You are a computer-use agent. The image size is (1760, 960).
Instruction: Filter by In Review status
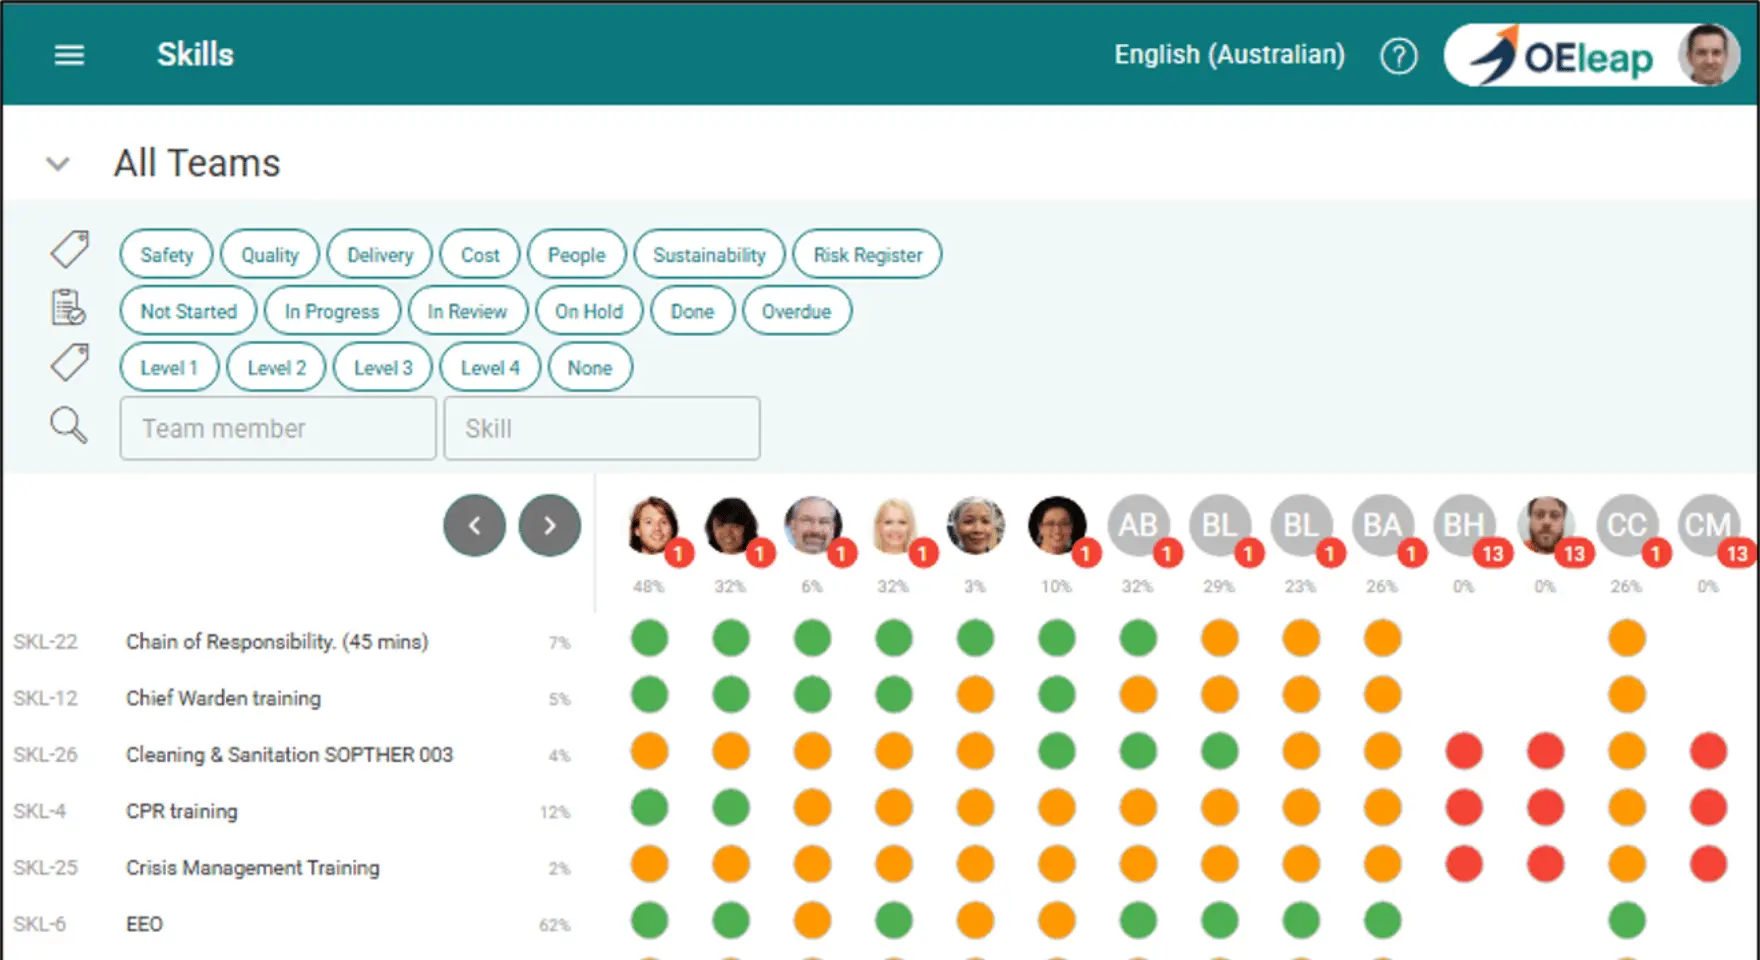pos(467,311)
